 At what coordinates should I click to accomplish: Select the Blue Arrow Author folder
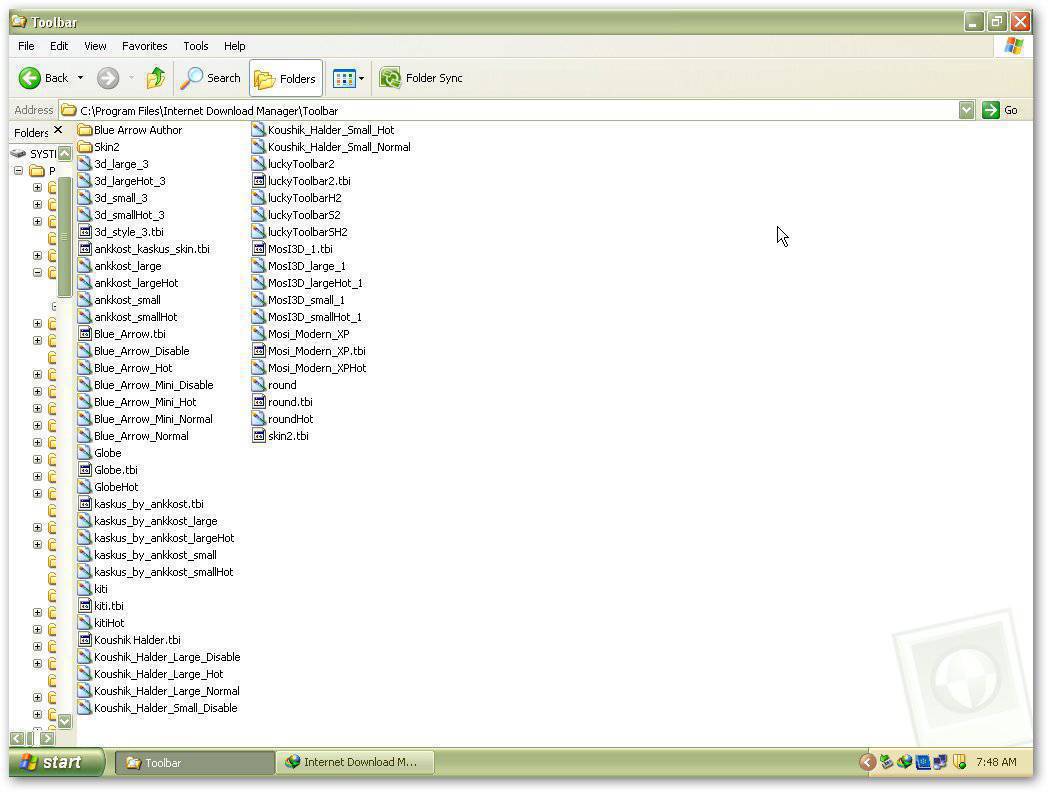[x=130, y=130]
